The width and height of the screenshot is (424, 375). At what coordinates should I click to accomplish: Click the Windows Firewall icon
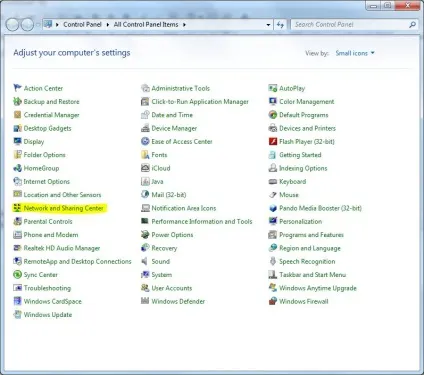(x=273, y=301)
